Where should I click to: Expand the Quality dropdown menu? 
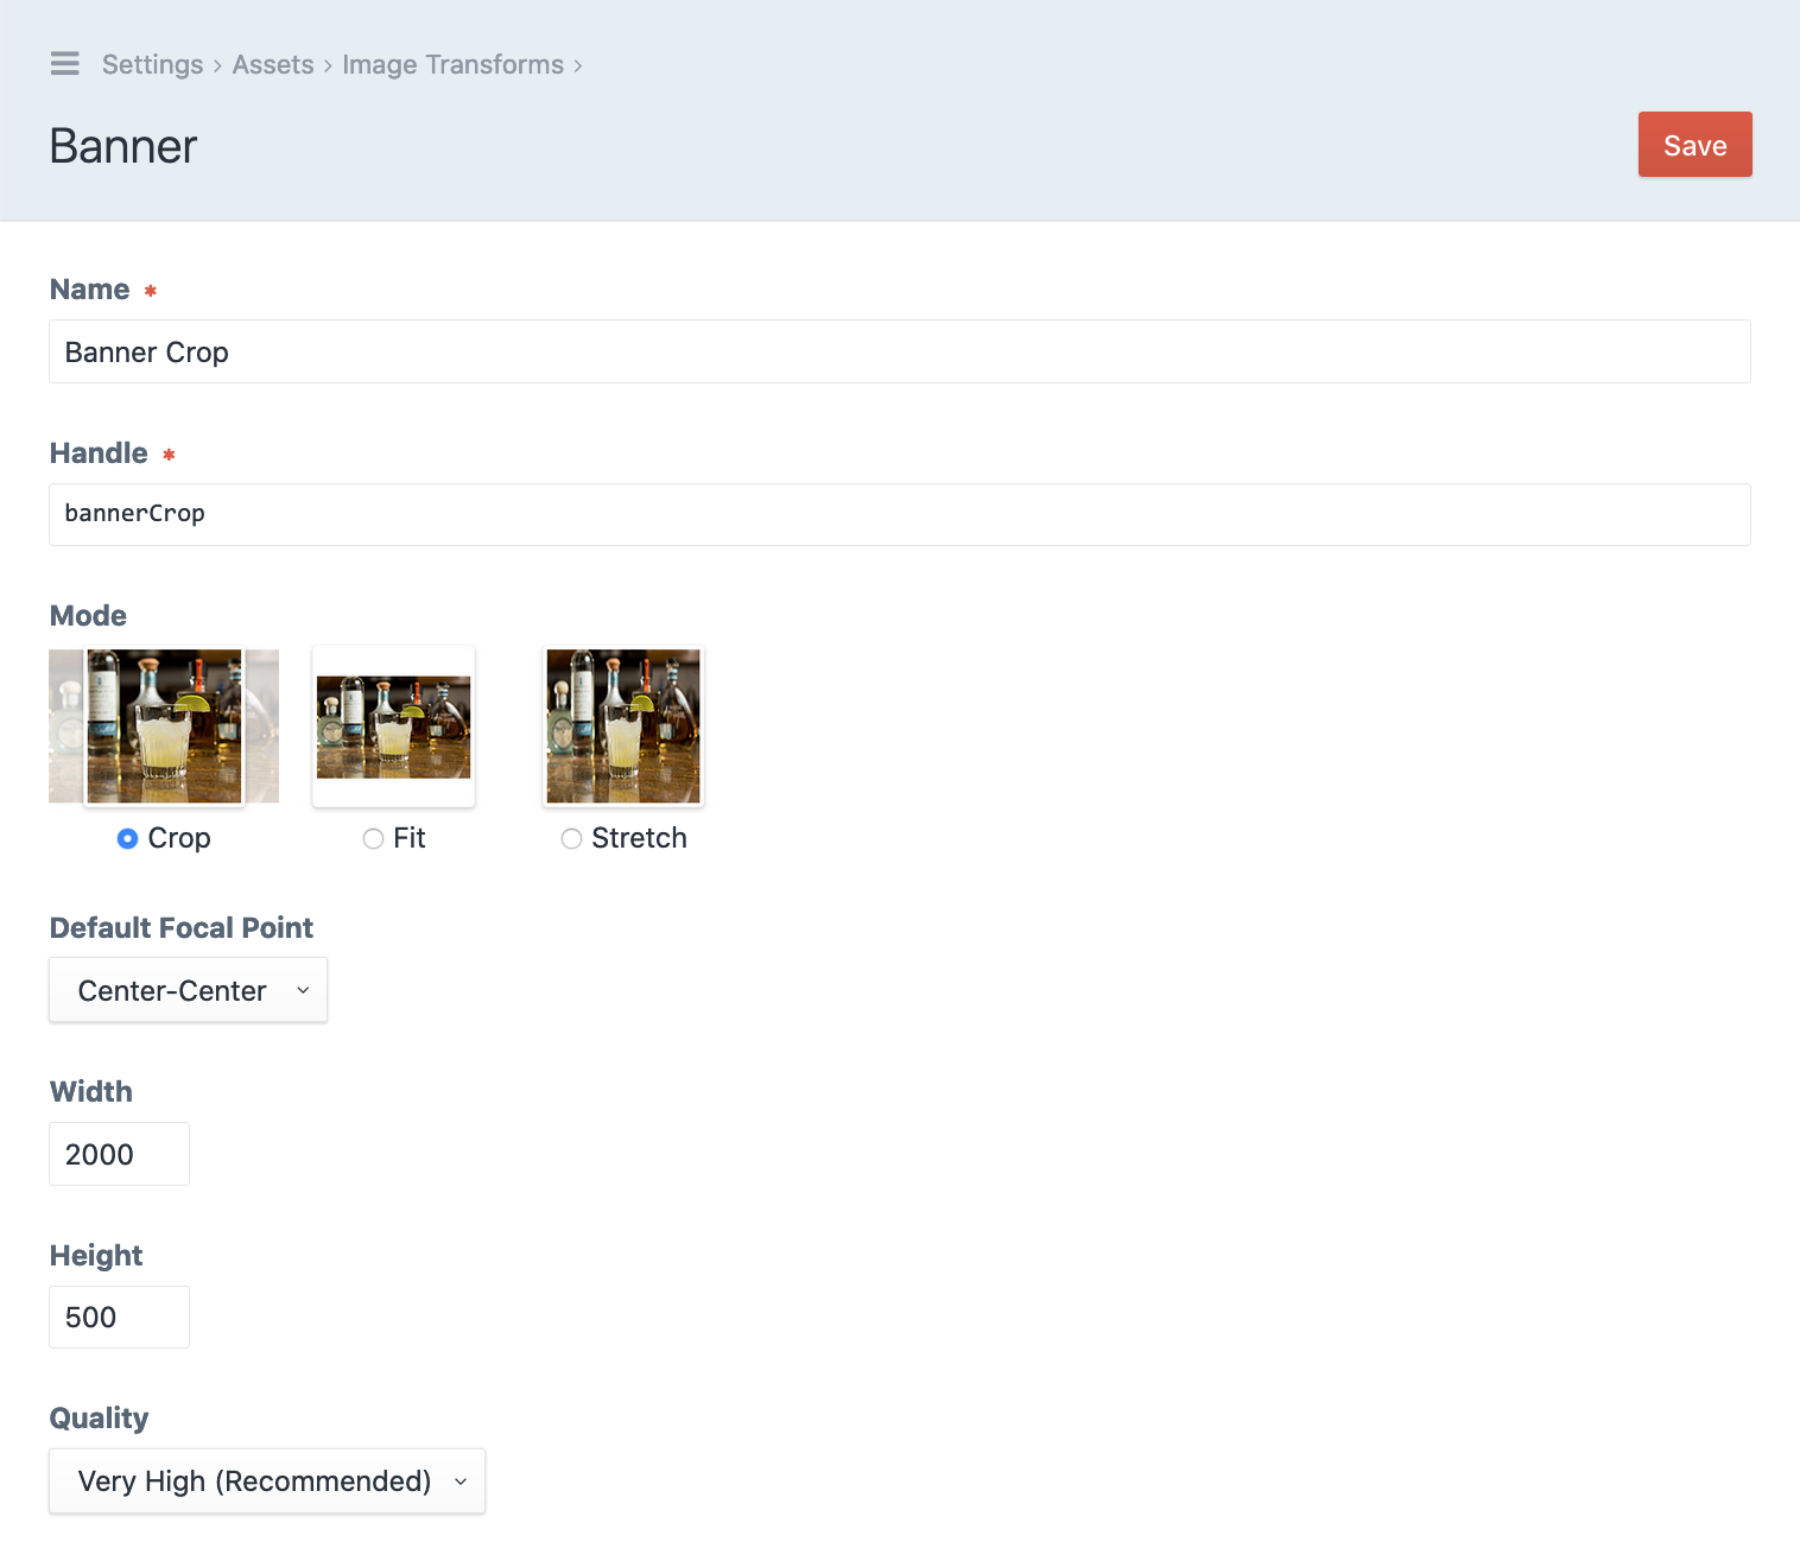[x=266, y=1481]
